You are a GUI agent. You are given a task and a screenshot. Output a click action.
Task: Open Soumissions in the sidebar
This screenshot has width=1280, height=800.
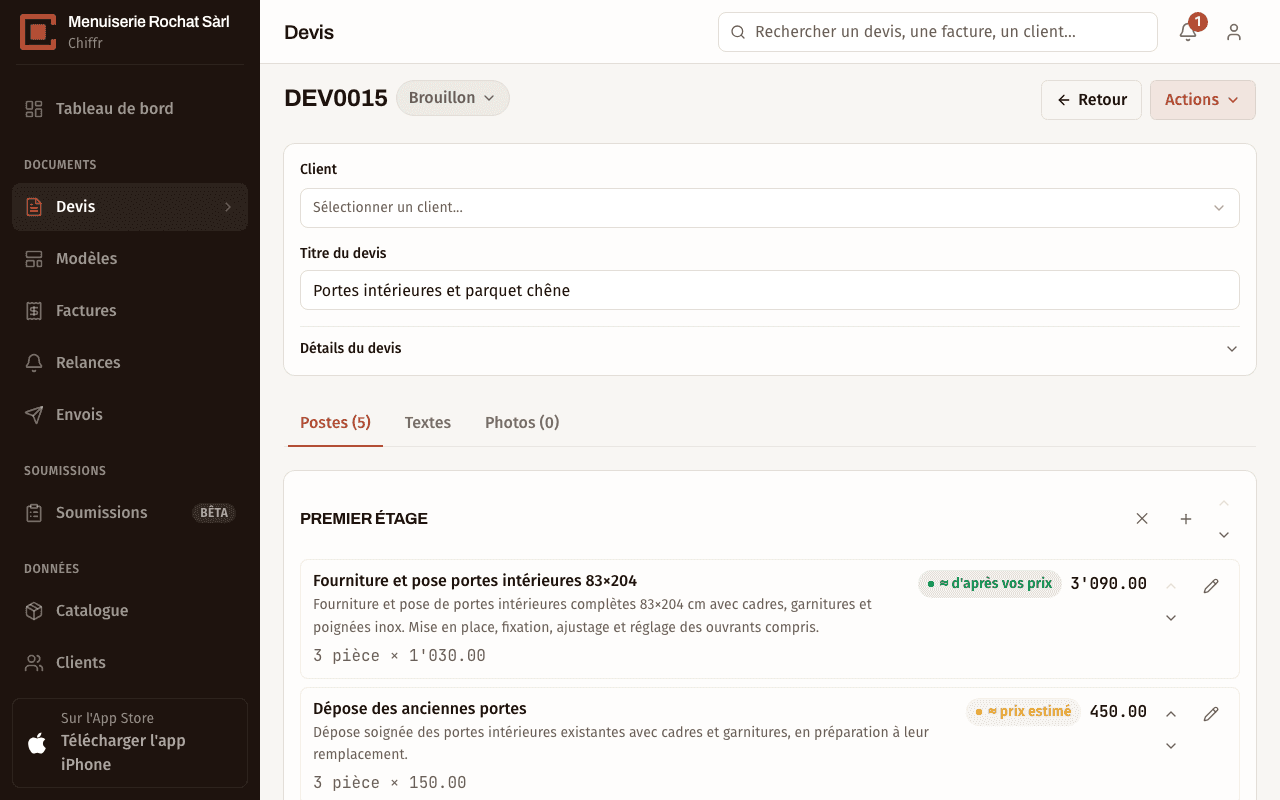pos(130,513)
